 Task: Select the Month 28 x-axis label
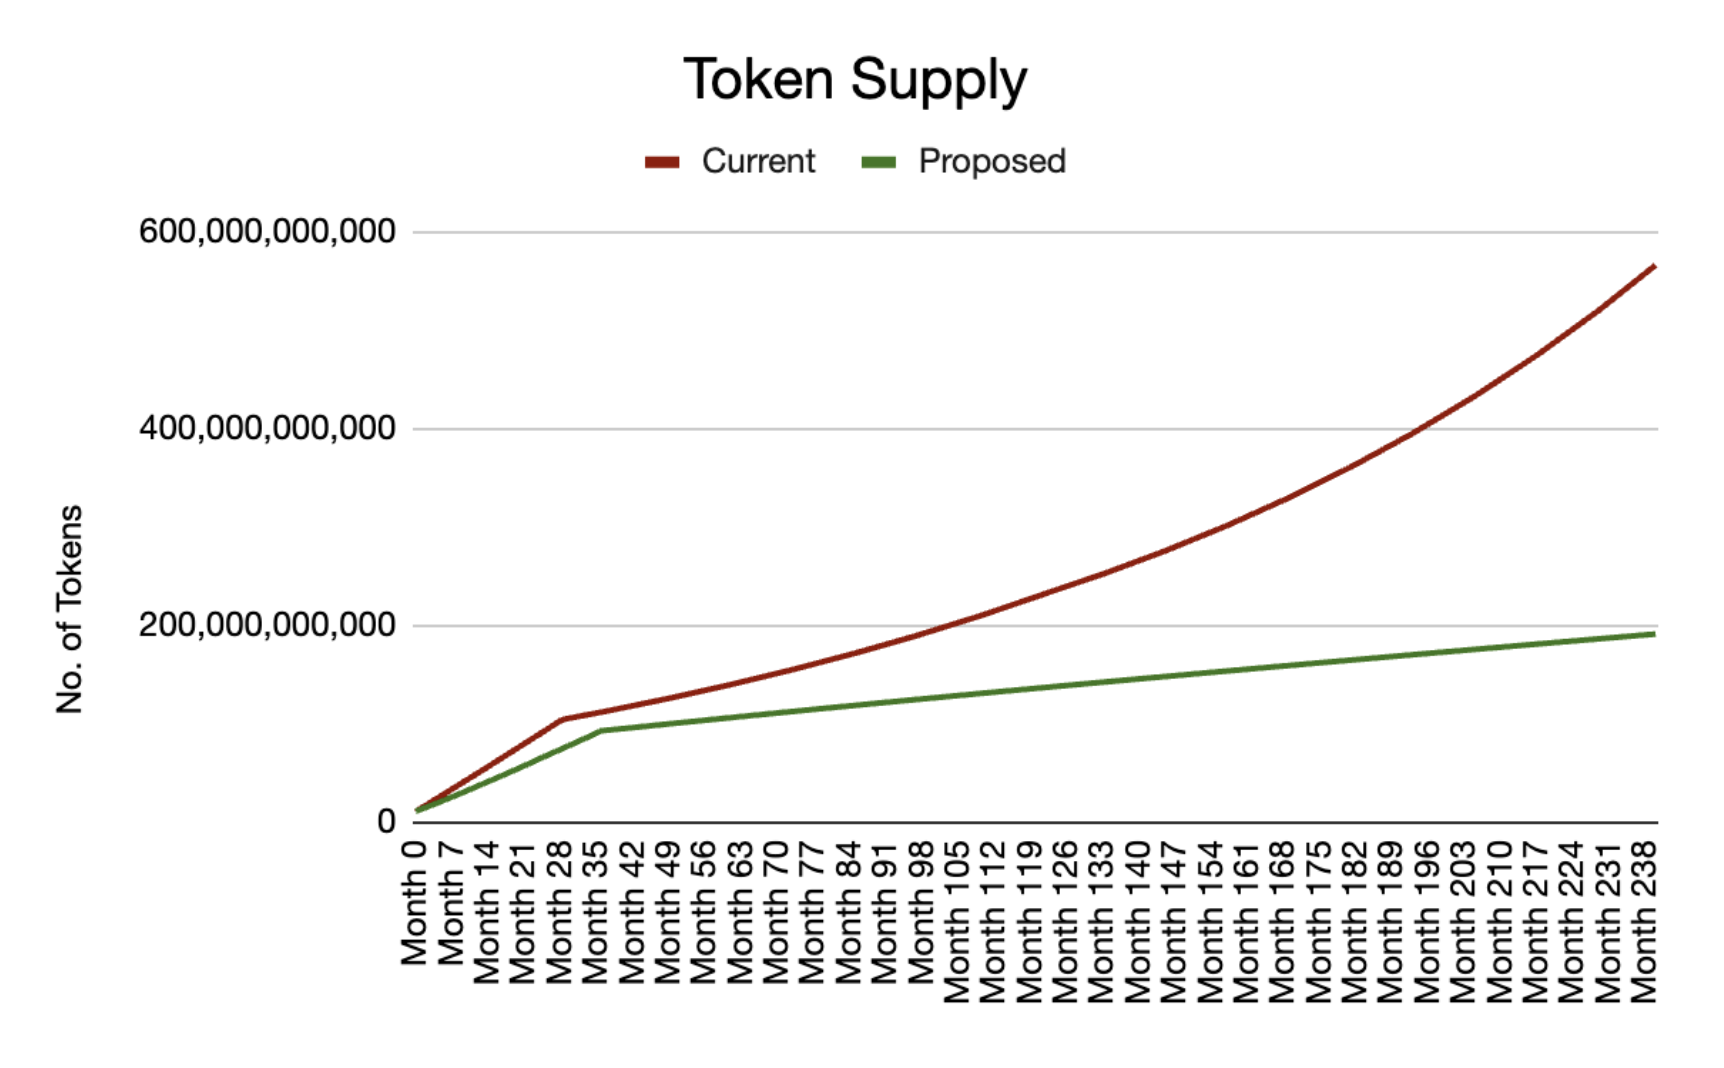pyautogui.click(x=559, y=911)
